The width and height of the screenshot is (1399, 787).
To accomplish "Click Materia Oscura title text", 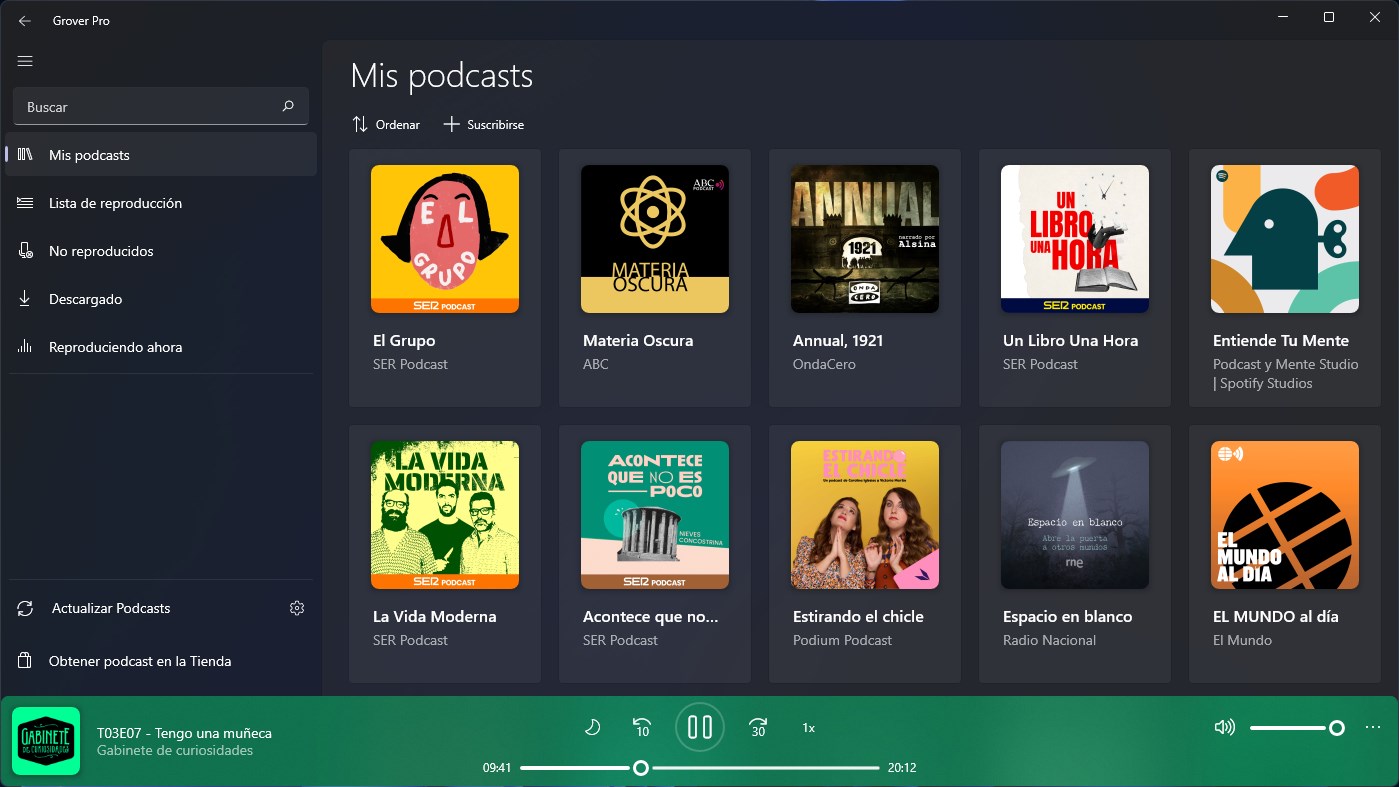I will click(638, 341).
